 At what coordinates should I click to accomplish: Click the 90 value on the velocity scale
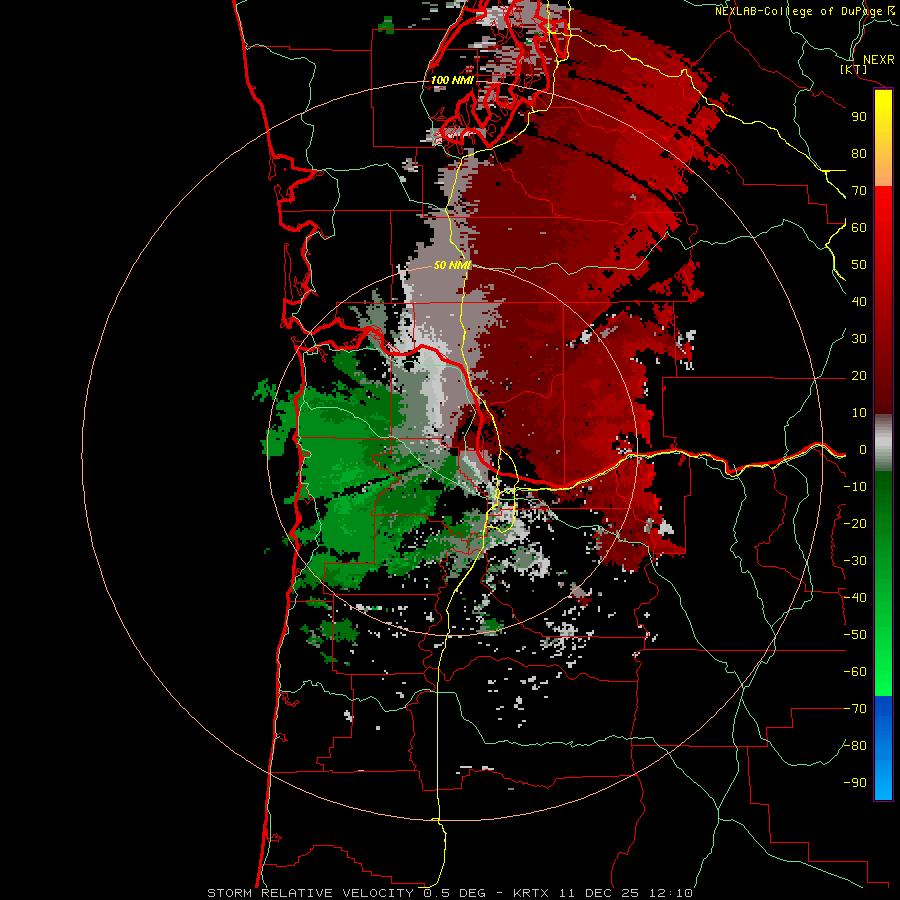point(859,117)
